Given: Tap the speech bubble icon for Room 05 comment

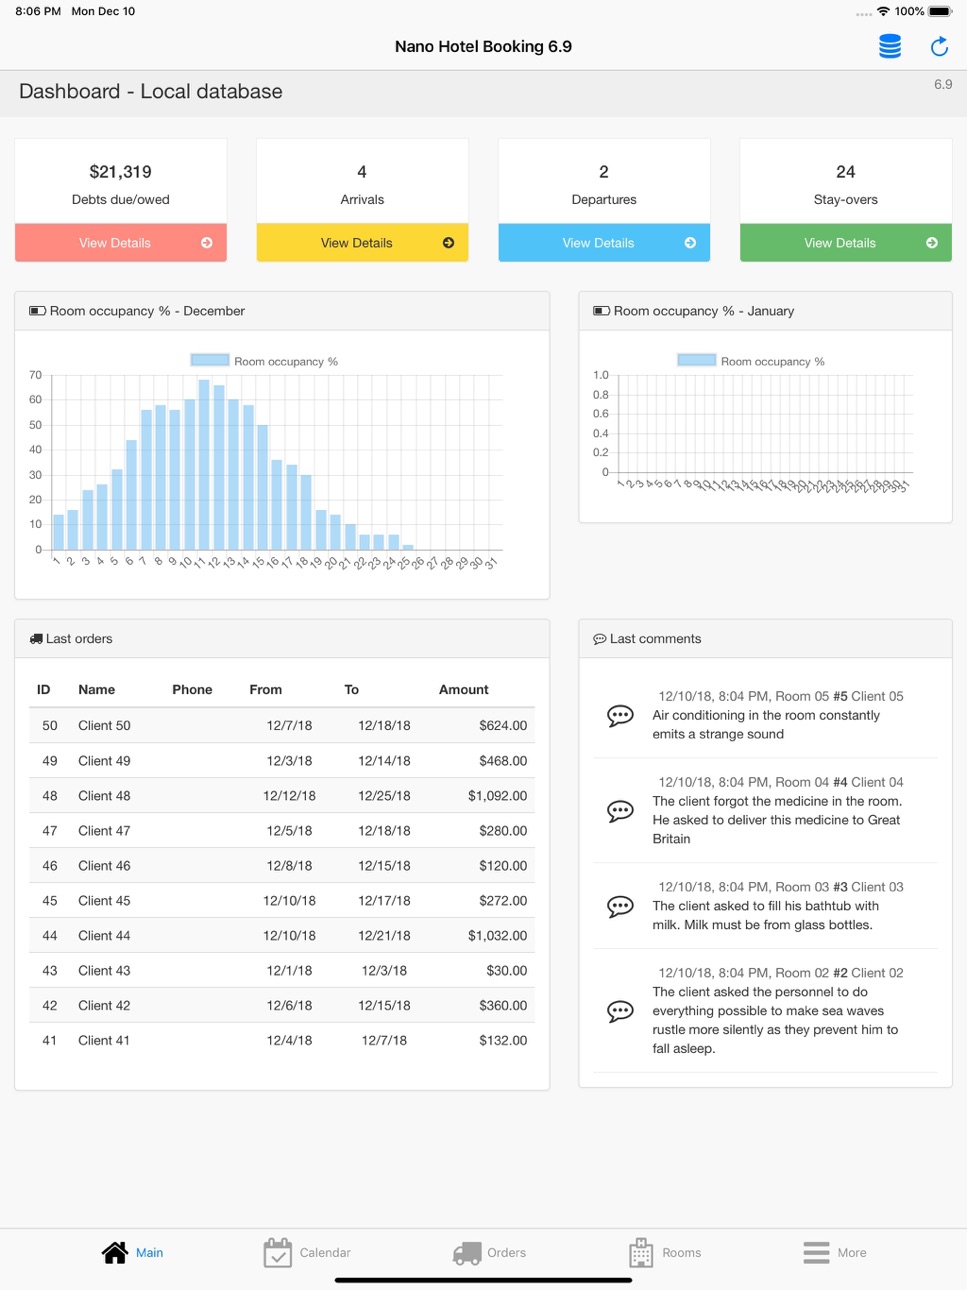Looking at the screenshot, I should point(620,716).
